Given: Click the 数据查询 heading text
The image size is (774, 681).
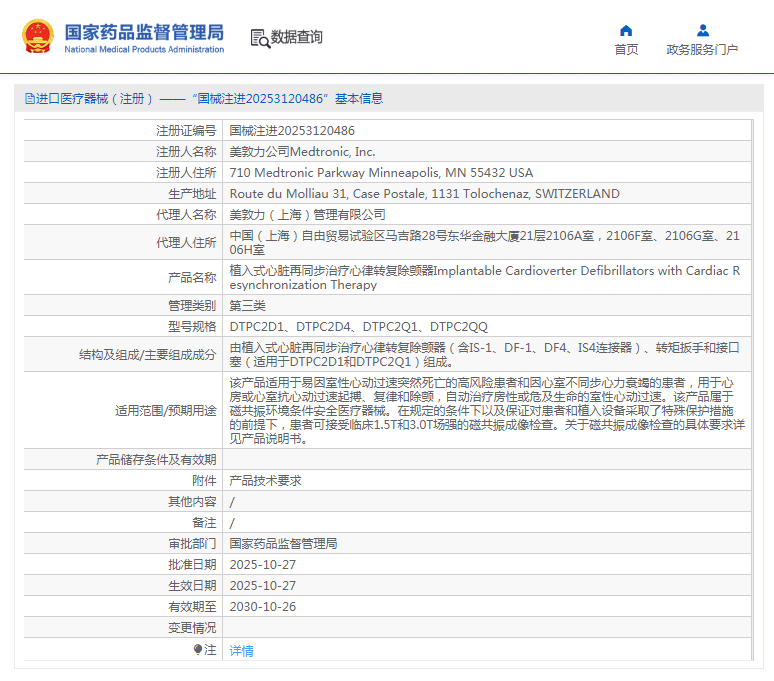Looking at the screenshot, I should pos(297,38).
